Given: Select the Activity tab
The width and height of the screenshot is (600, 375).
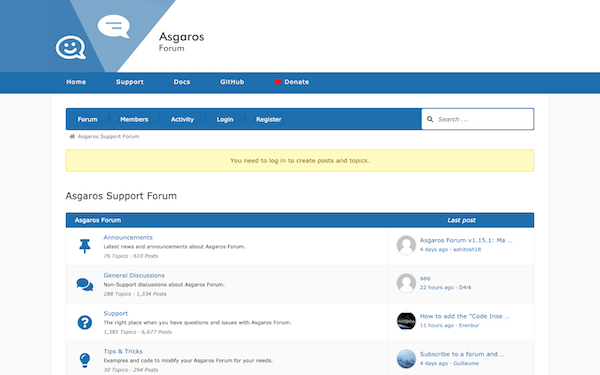Looking at the screenshot, I should (x=182, y=119).
